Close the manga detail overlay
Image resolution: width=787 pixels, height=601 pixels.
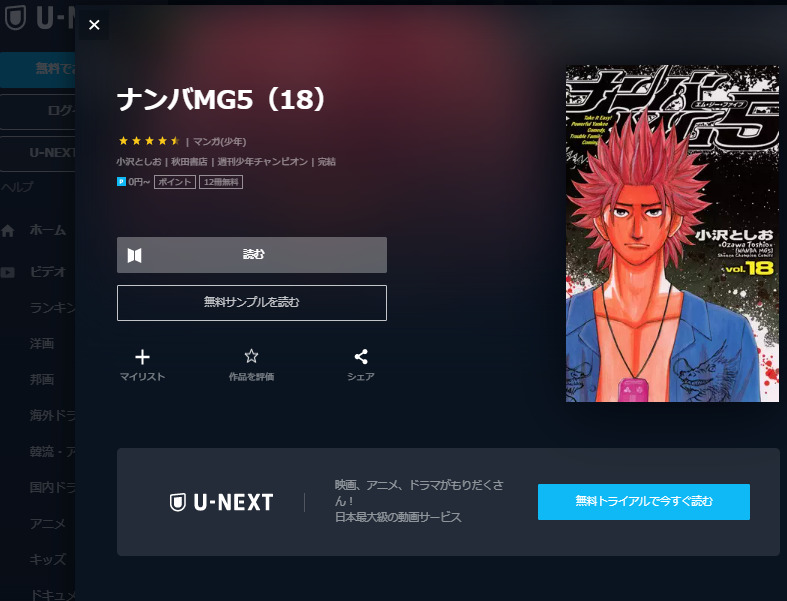[94, 25]
